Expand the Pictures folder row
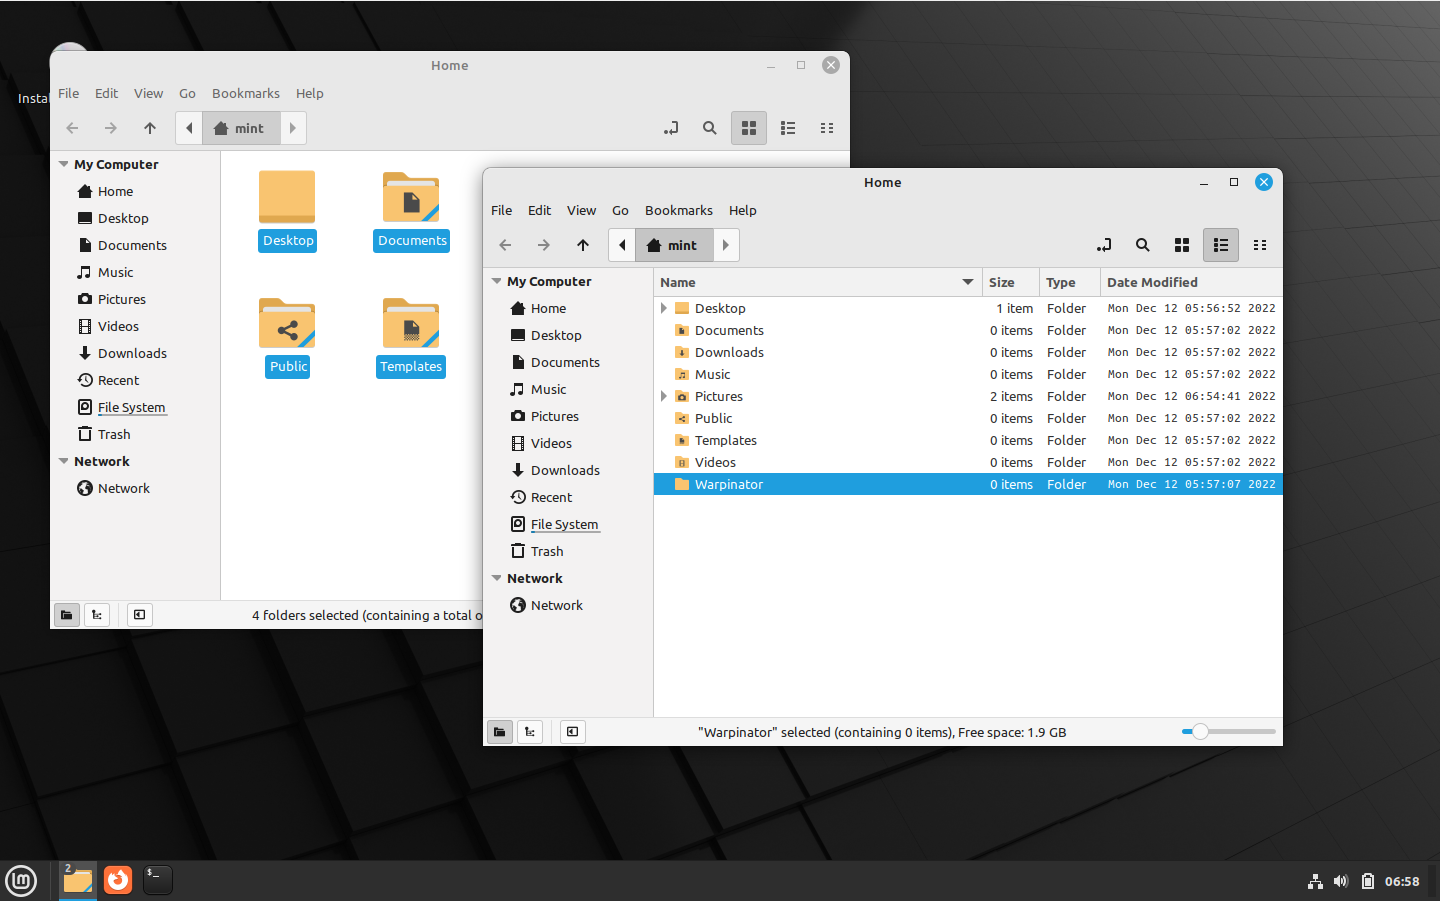Viewport: 1440px width, 901px height. (663, 396)
